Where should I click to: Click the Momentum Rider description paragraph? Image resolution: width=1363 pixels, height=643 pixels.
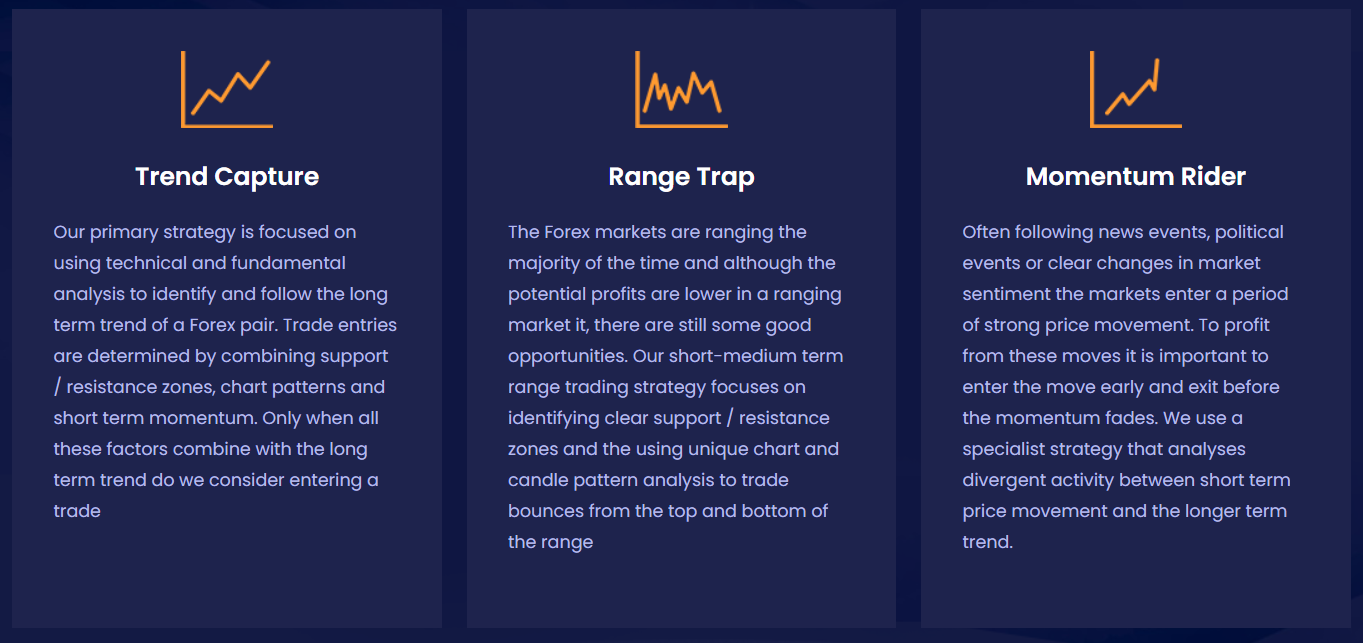1127,387
